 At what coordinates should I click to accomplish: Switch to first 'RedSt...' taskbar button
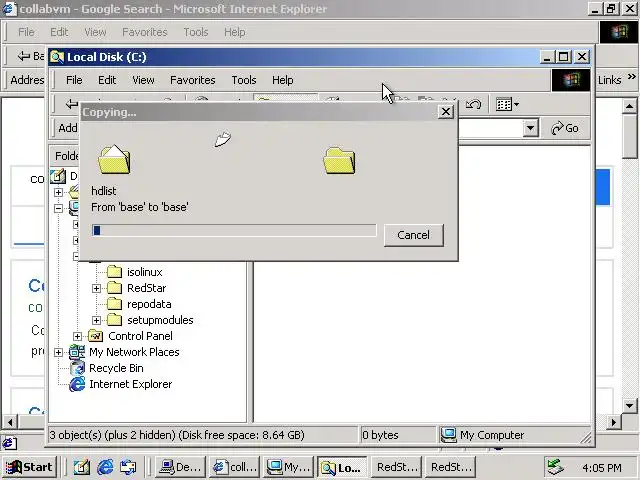(396, 467)
